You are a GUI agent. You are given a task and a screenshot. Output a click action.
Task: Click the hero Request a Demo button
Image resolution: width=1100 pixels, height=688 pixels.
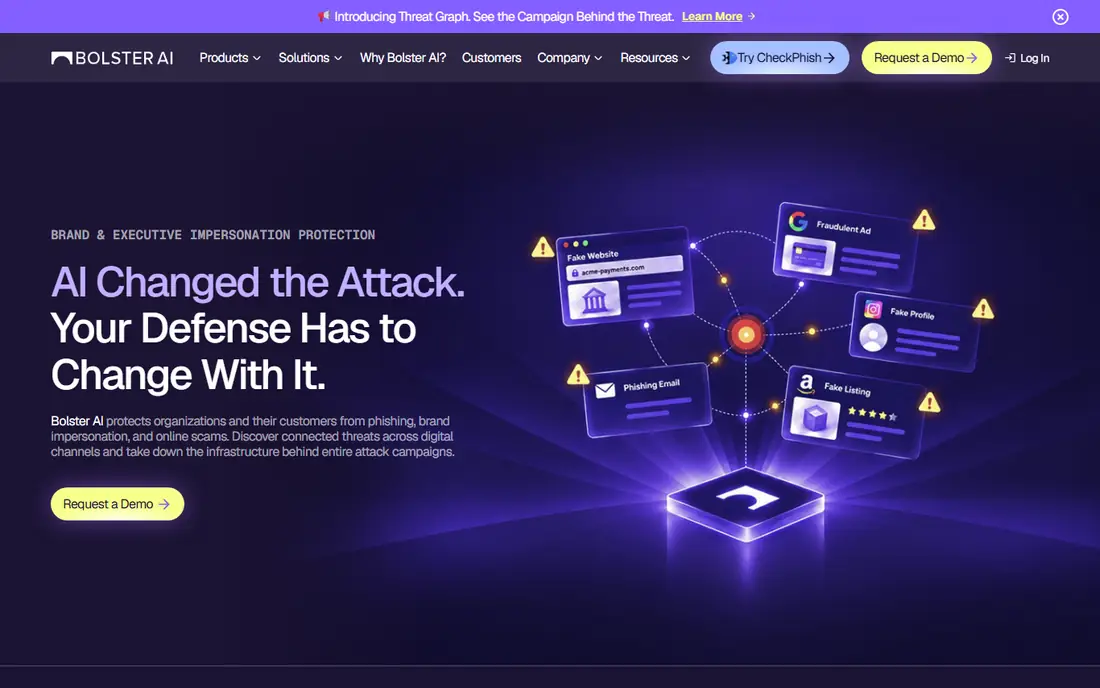[x=117, y=504]
